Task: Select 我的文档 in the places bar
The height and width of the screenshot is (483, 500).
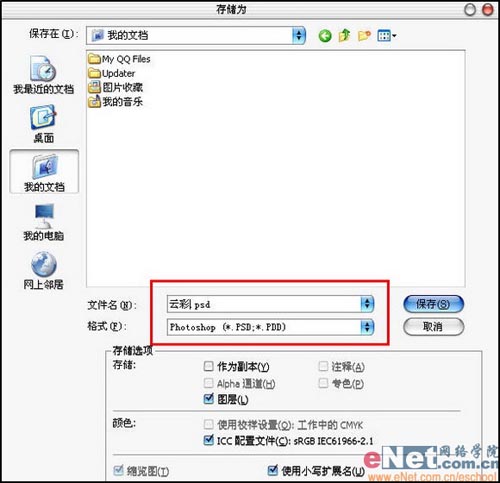Action: tap(44, 172)
